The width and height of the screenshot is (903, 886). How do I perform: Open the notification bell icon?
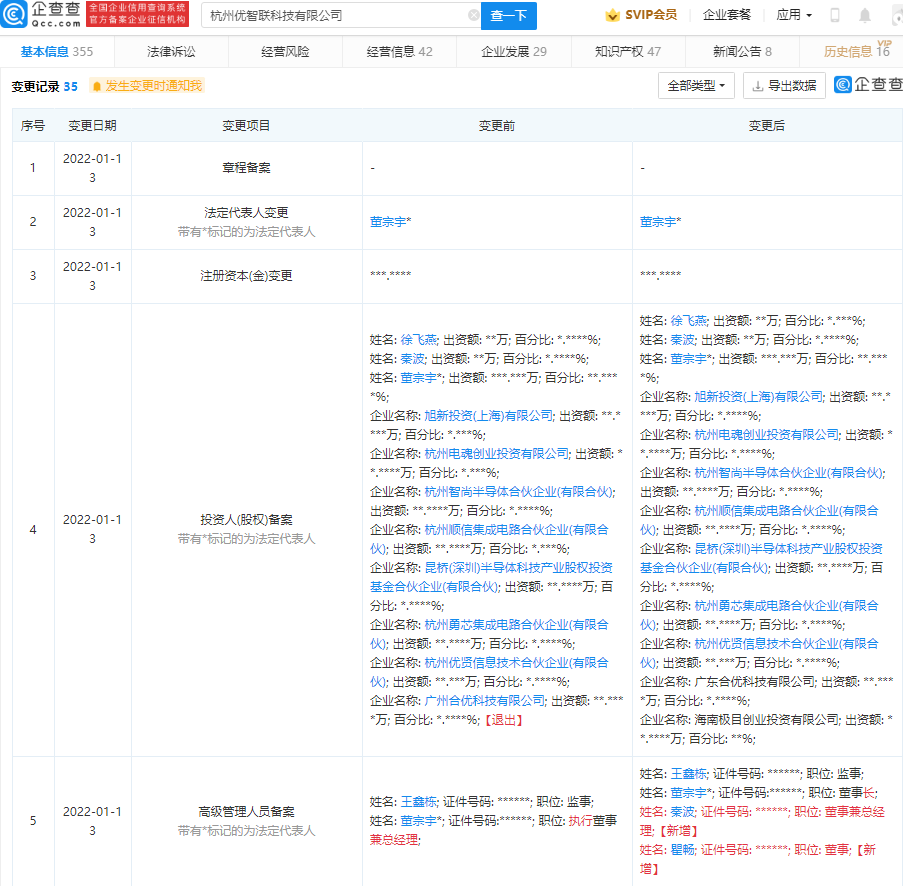pos(864,16)
